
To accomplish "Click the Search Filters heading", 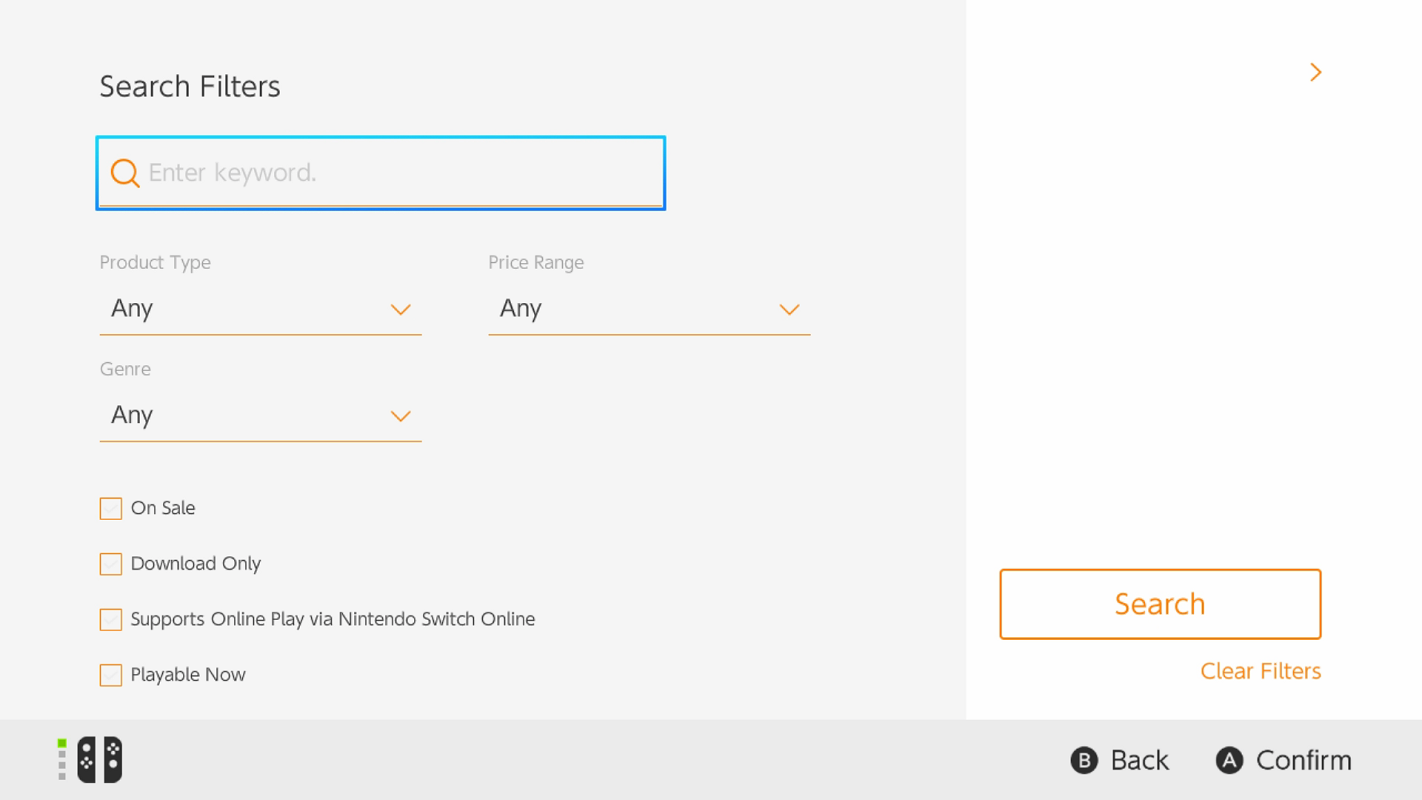I will pos(190,86).
